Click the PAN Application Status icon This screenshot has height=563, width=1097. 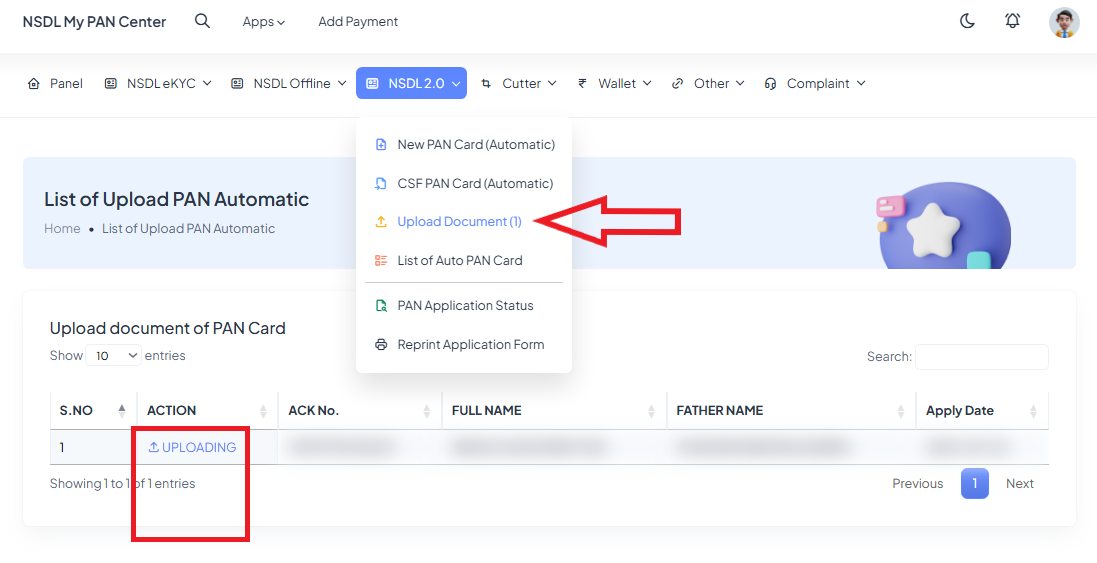click(381, 306)
